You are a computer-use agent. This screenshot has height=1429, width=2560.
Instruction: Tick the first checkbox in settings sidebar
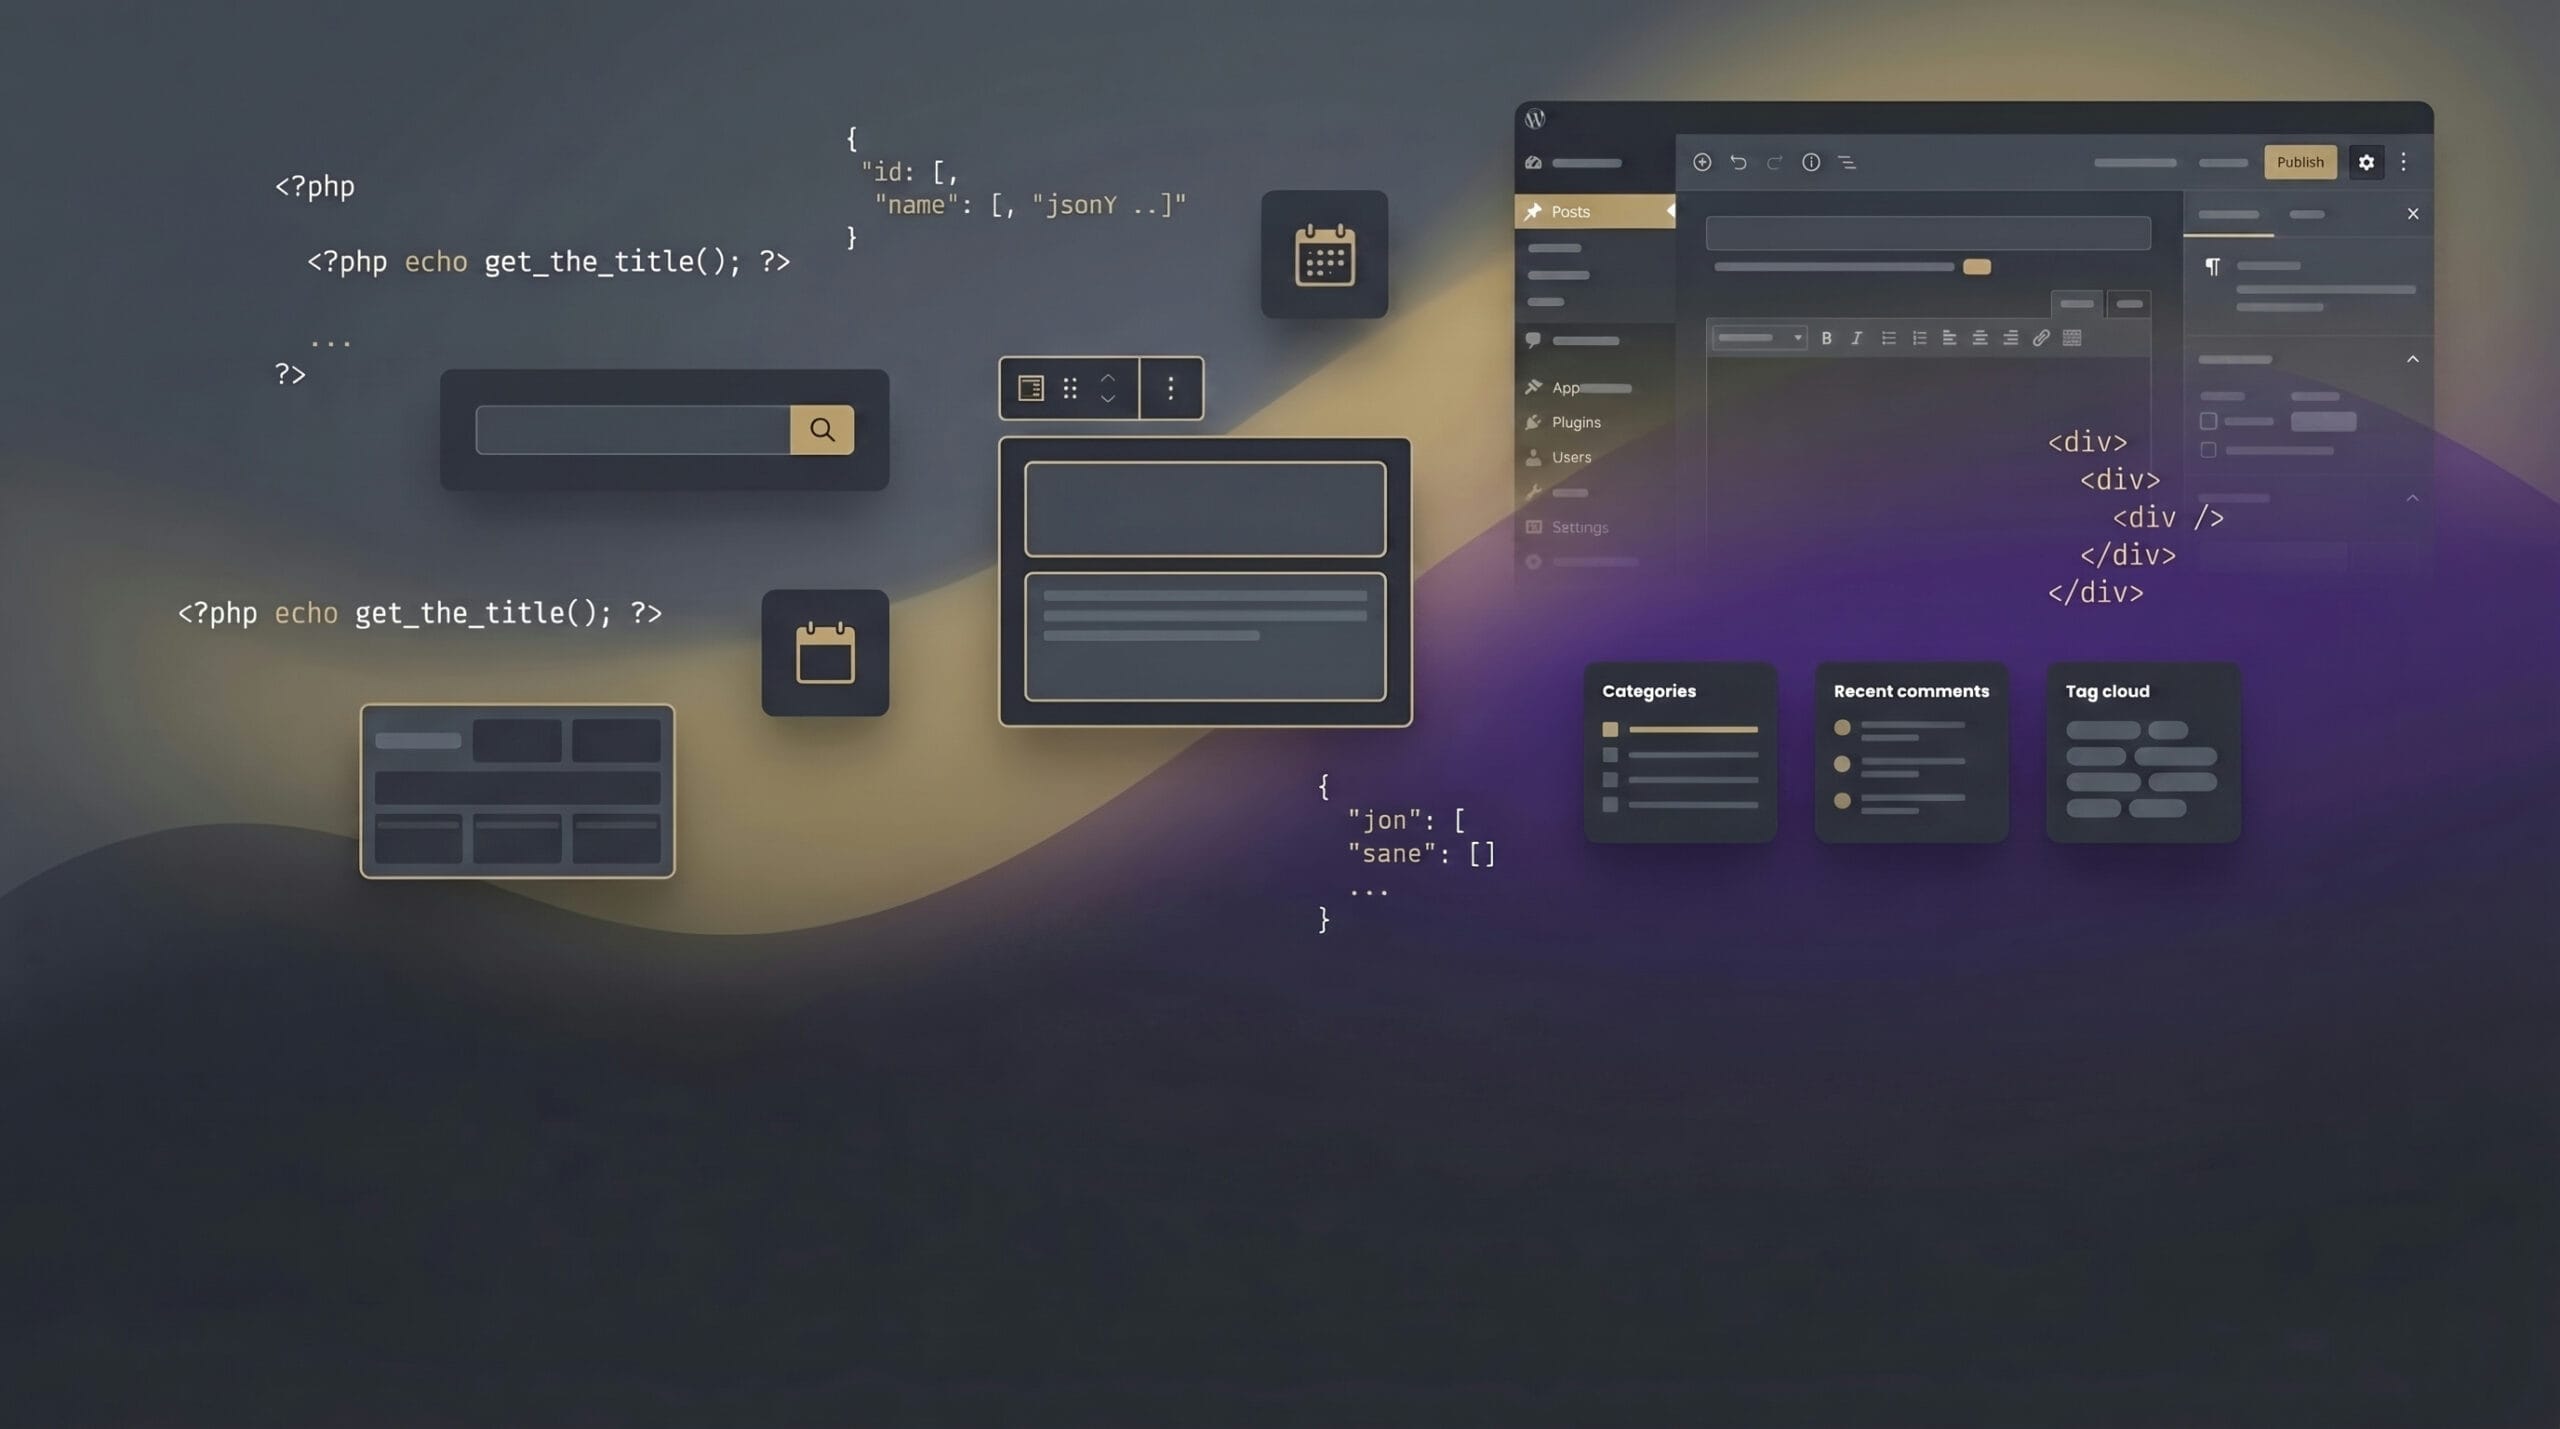pyautogui.click(x=2208, y=421)
